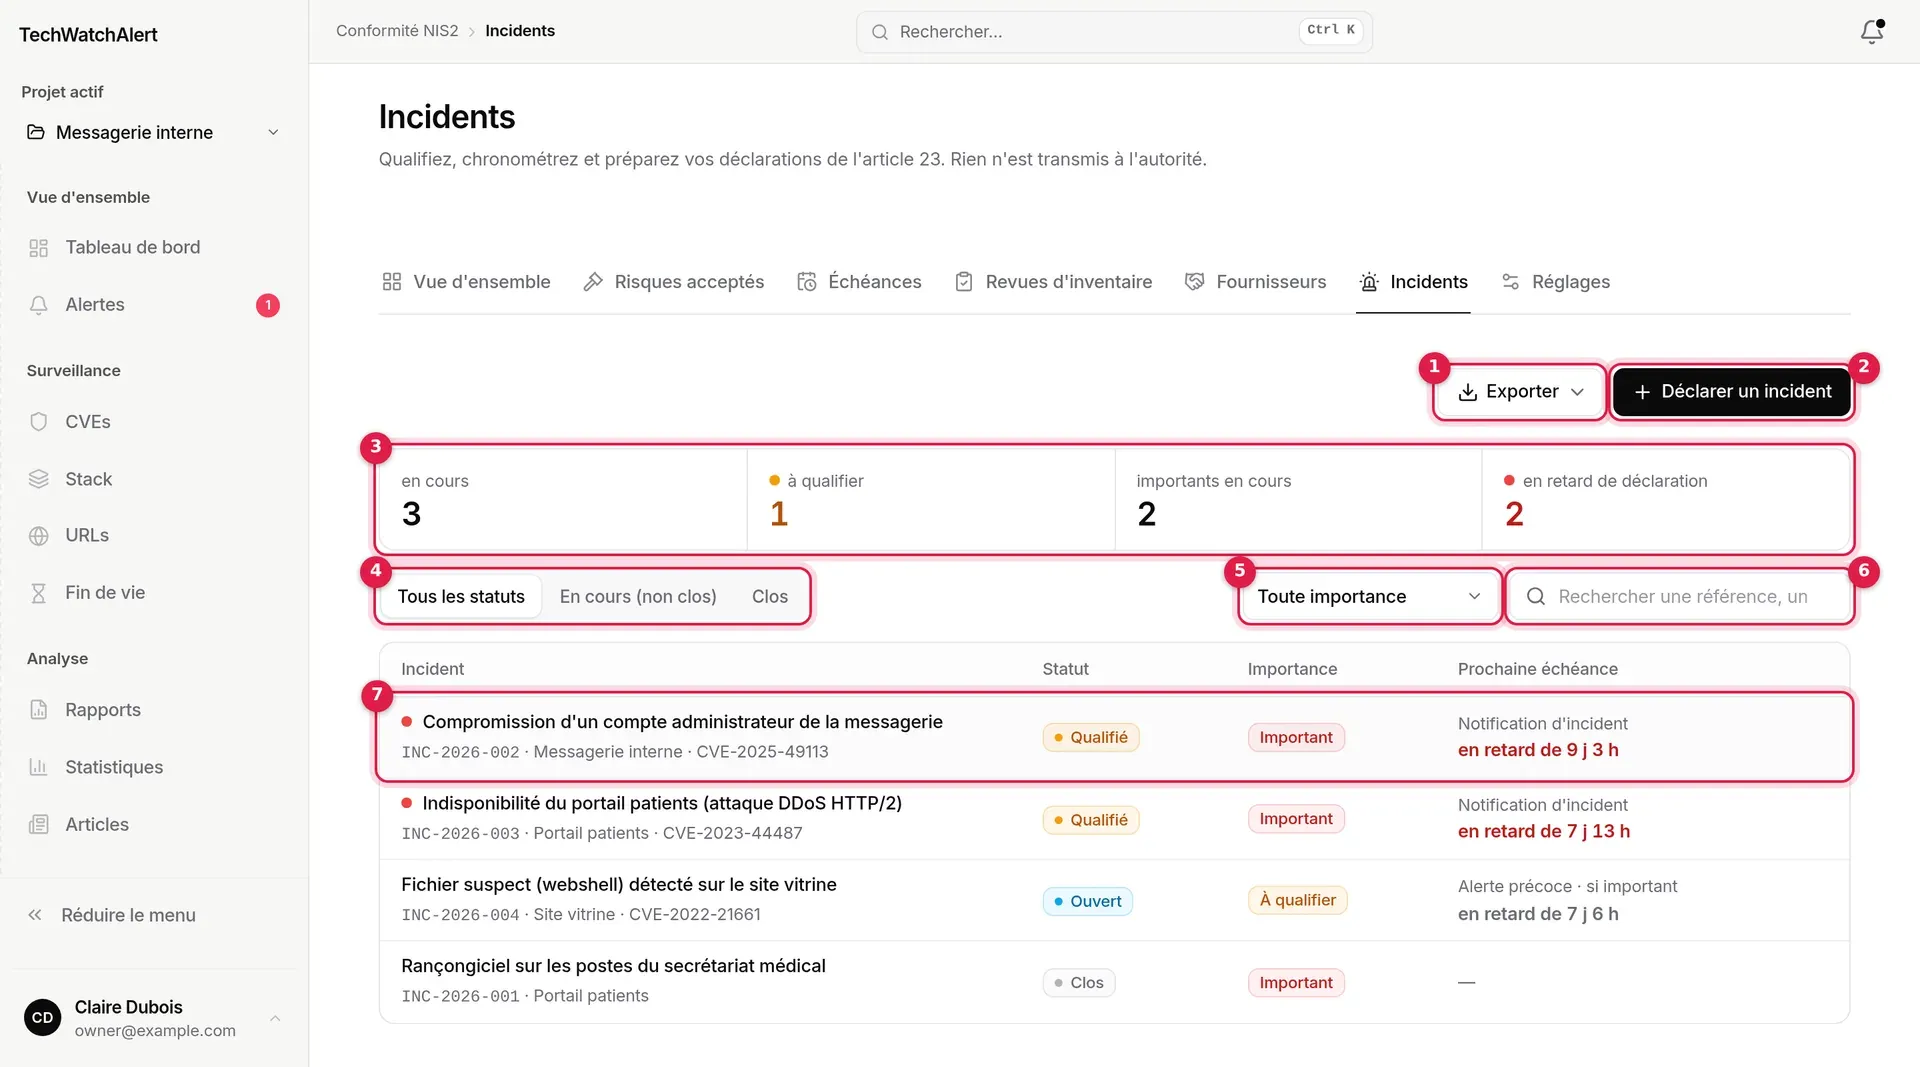
Task: Click the Articles newspaper icon
Action: pos(39,825)
